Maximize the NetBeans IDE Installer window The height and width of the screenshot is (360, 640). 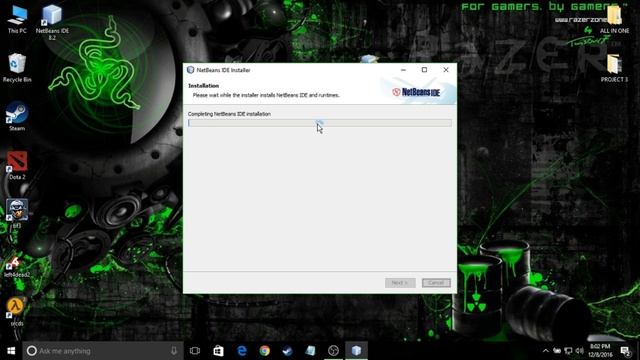click(424, 70)
